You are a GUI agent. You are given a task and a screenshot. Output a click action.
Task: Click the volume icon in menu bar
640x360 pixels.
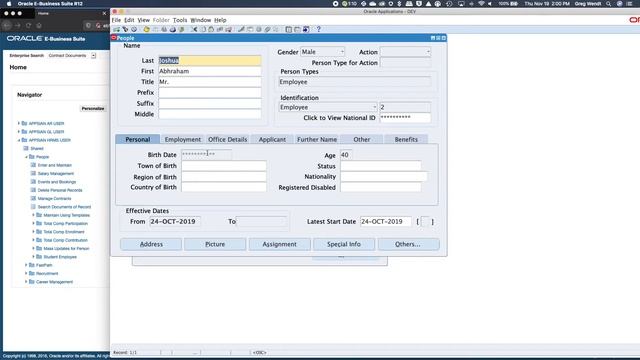pyautogui.click(x=490, y=4)
